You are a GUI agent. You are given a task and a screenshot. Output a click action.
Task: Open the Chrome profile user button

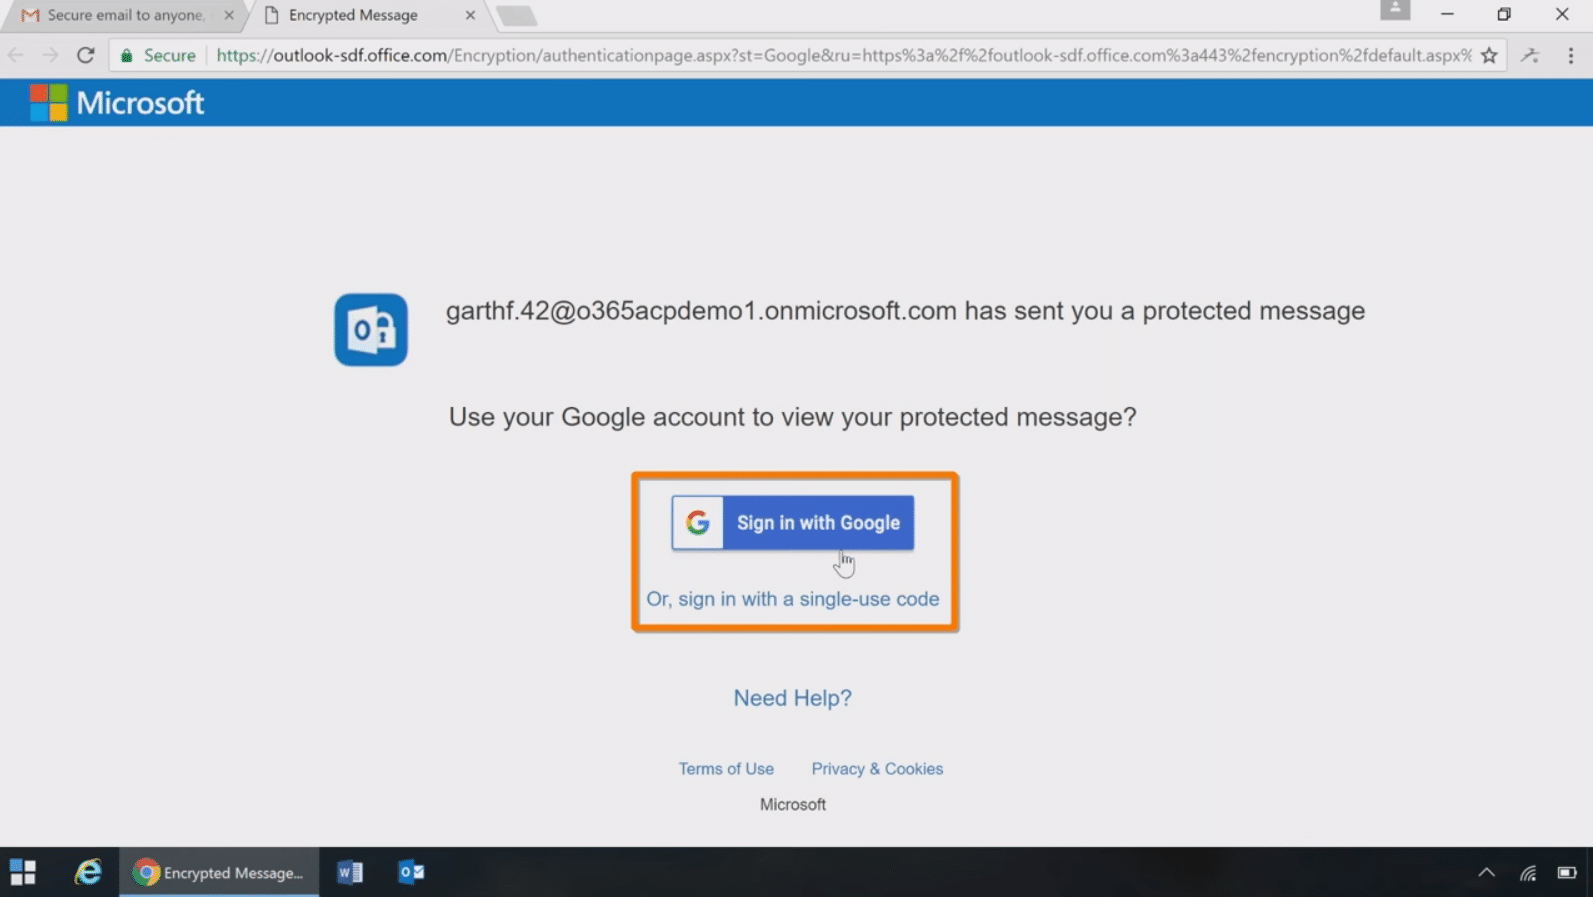[1395, 10]
